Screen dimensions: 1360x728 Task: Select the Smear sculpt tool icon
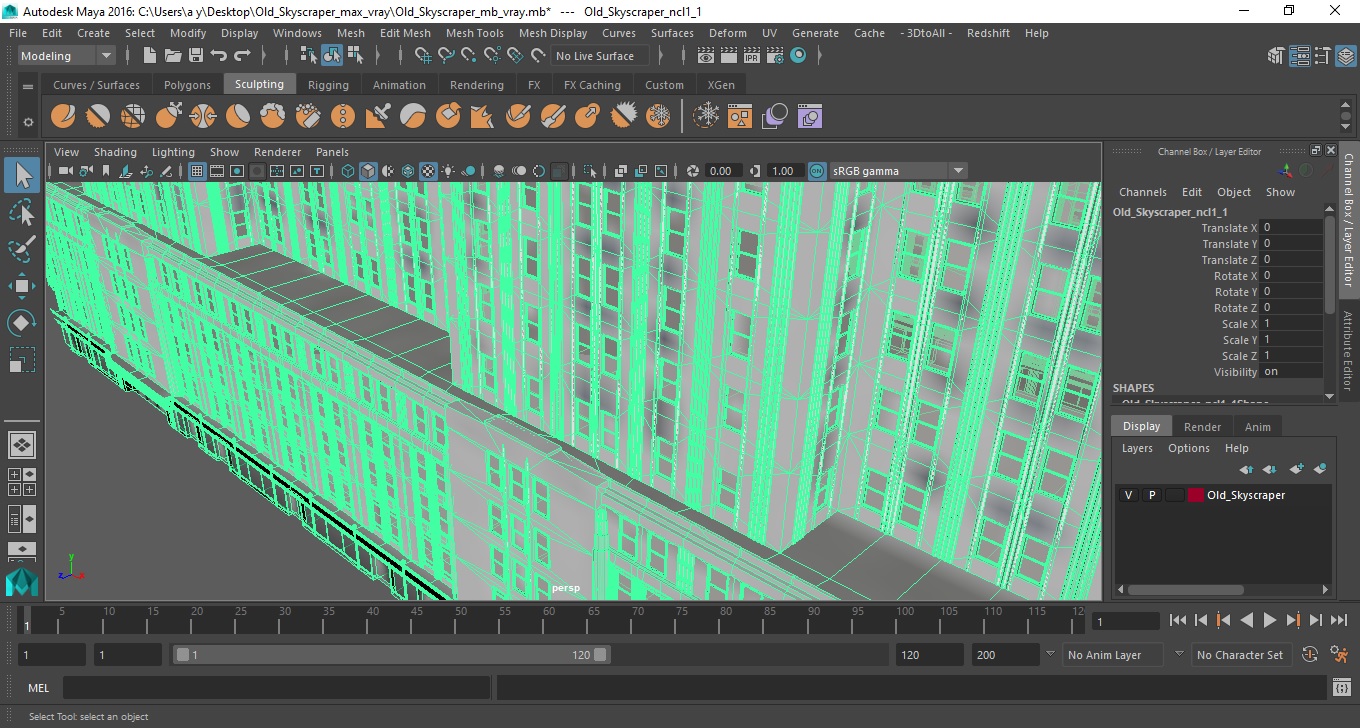coord(553,117)
